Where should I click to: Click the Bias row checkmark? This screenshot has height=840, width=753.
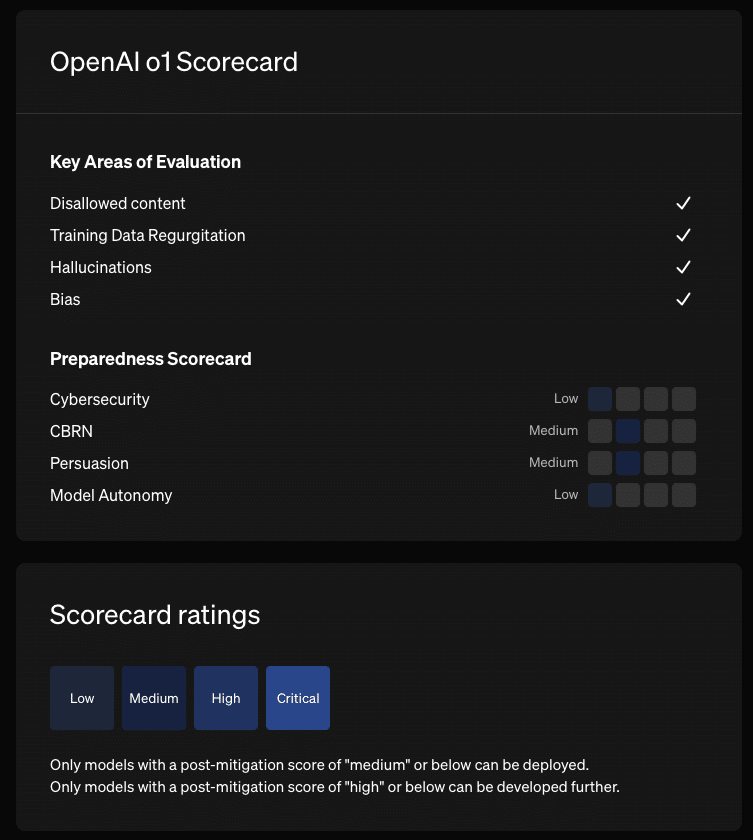(x=684, y=299)
